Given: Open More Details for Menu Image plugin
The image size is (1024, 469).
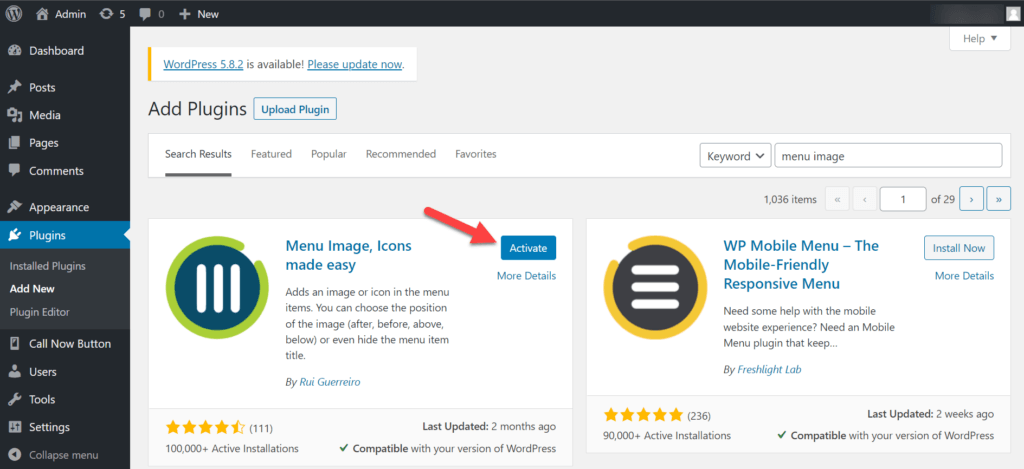Looking at the screenshot, I should tap(526, 276).
